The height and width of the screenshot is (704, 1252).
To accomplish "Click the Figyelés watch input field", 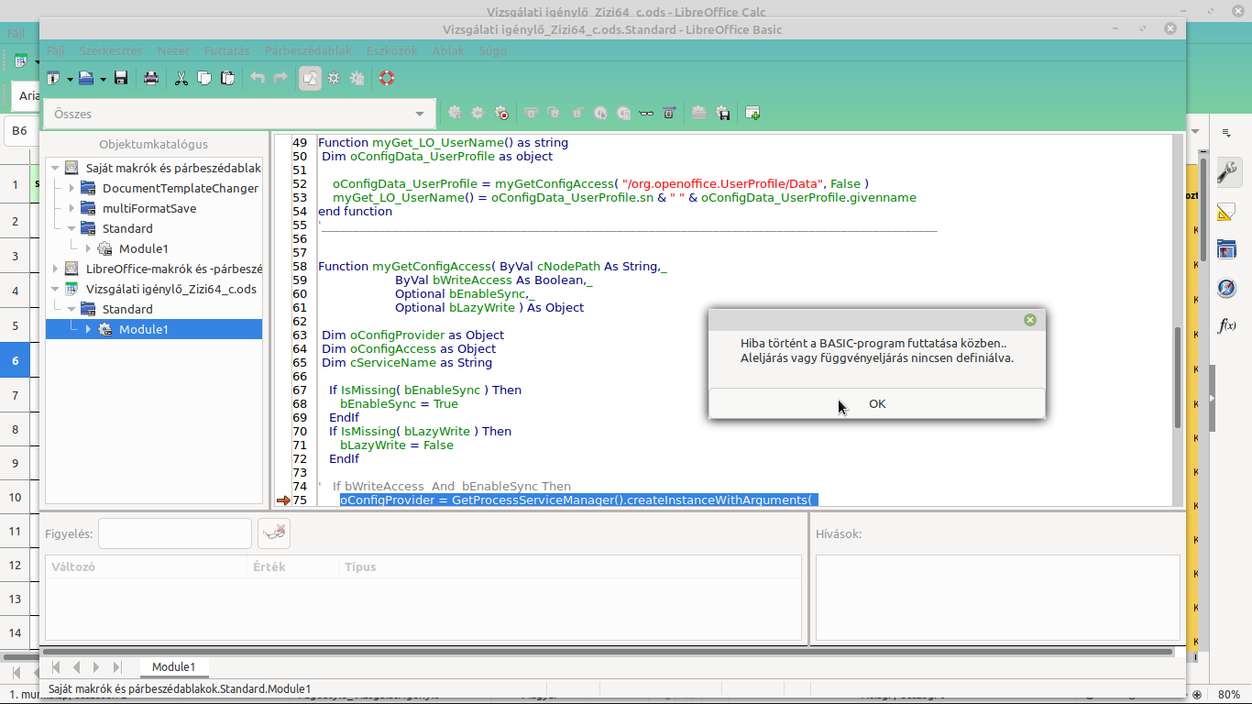I will (x=175, y=534).
